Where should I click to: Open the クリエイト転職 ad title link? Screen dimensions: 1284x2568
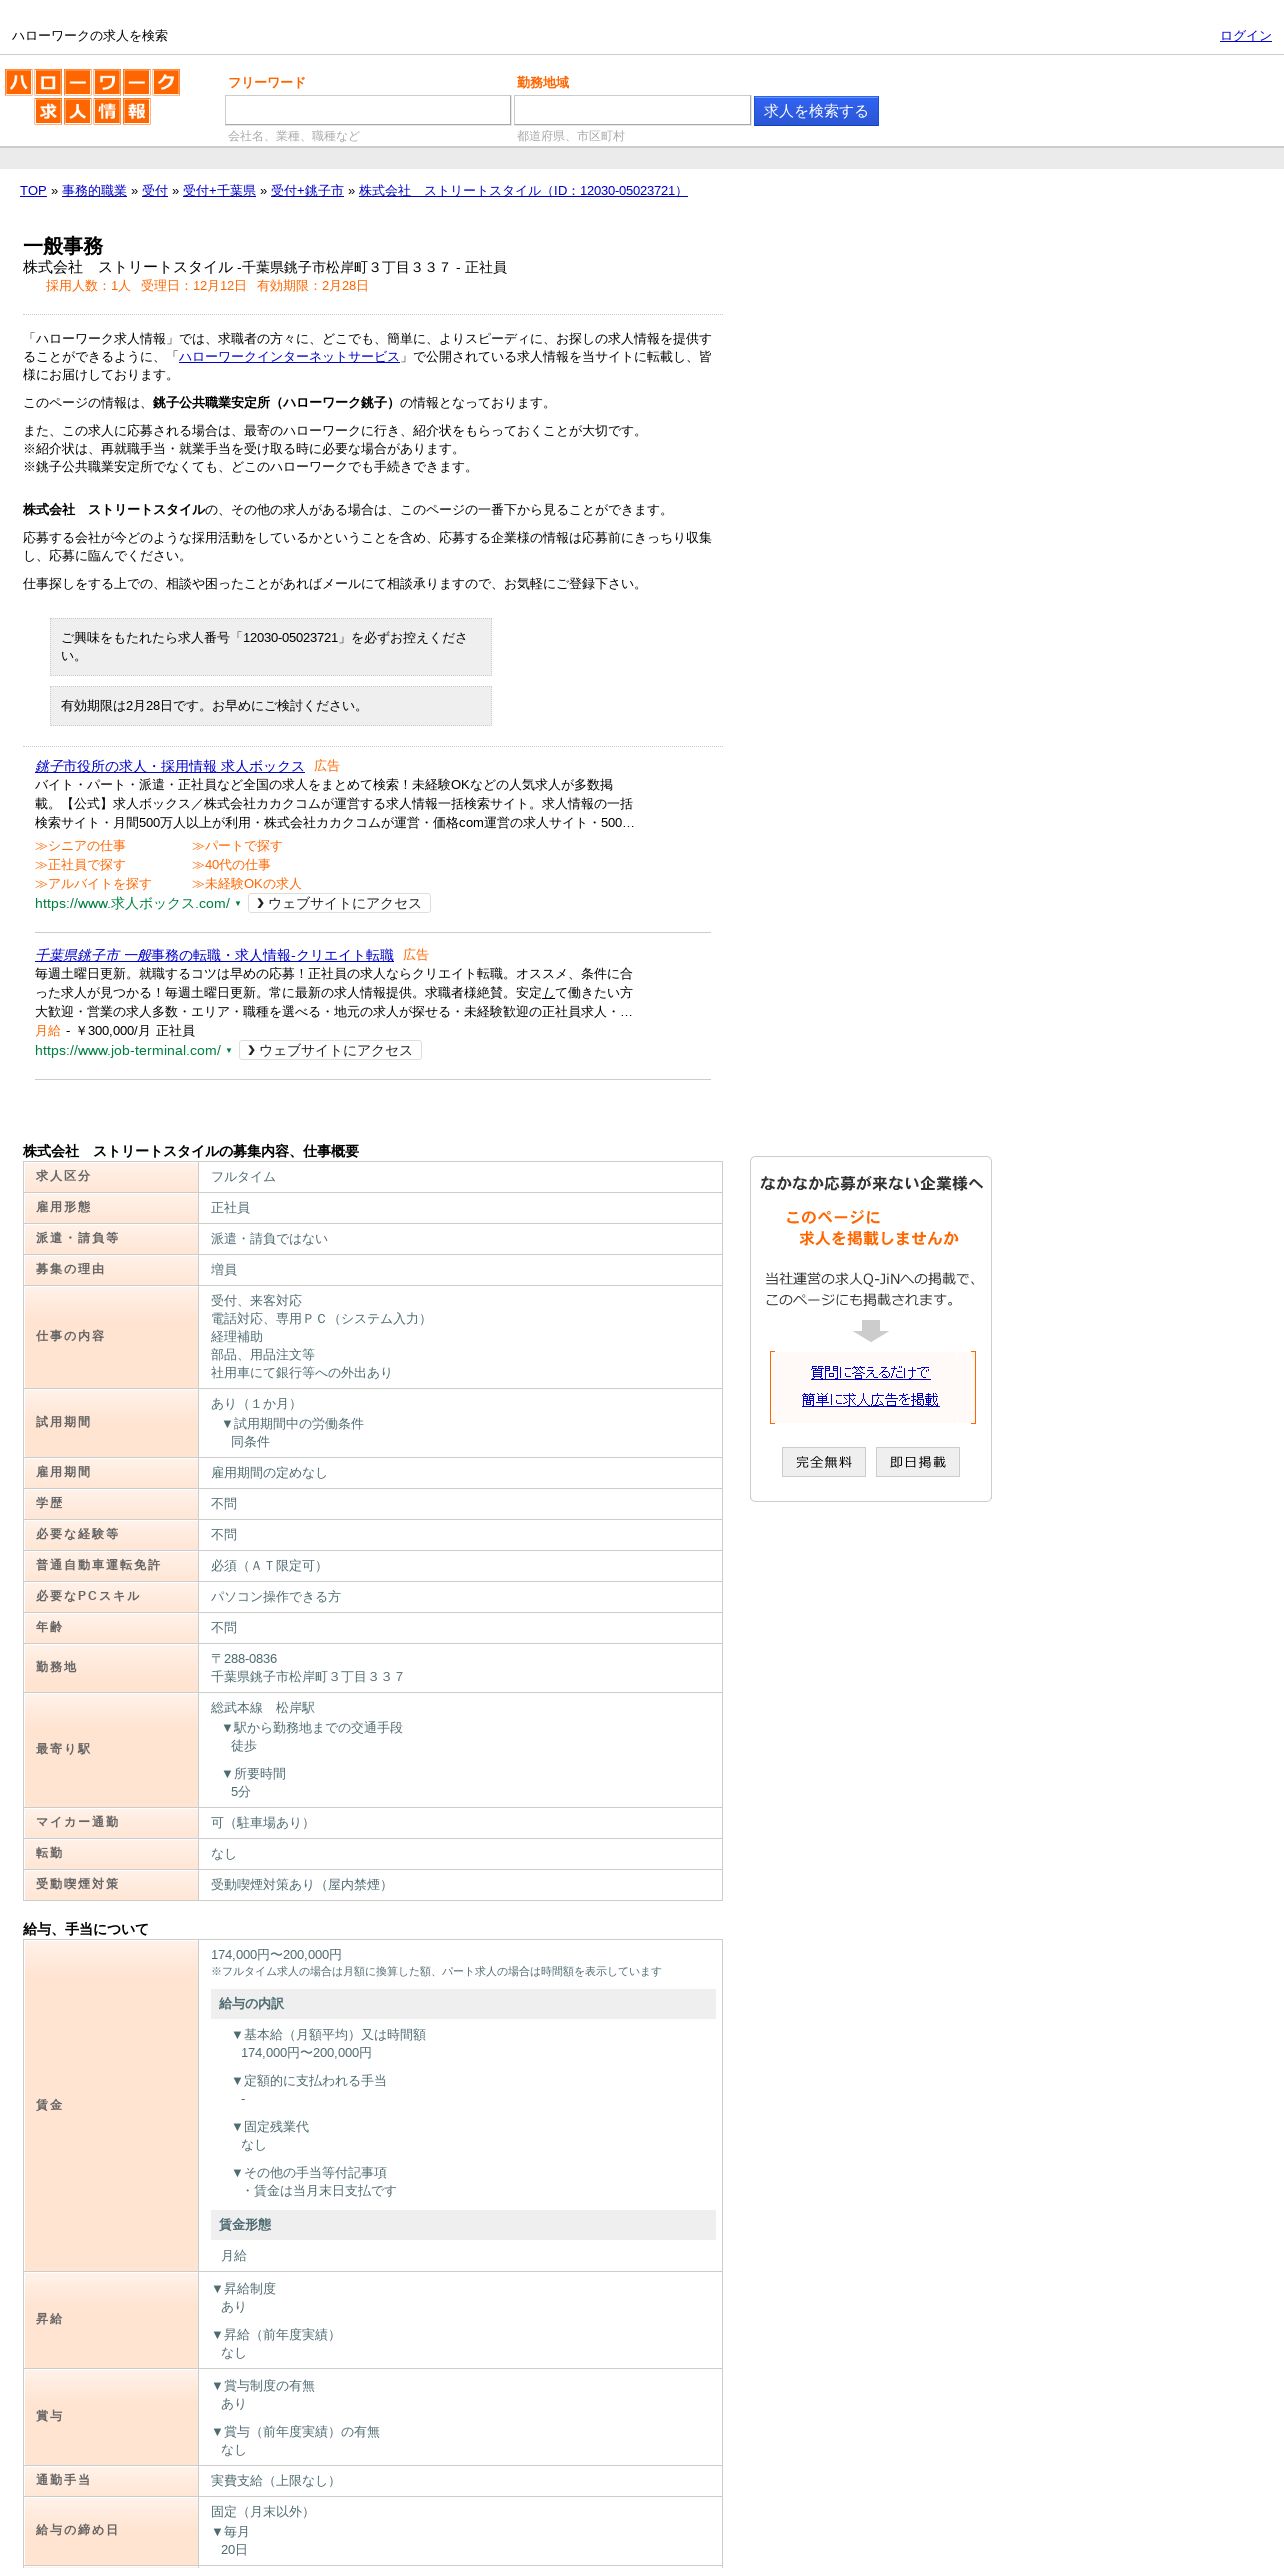point(214,955)
